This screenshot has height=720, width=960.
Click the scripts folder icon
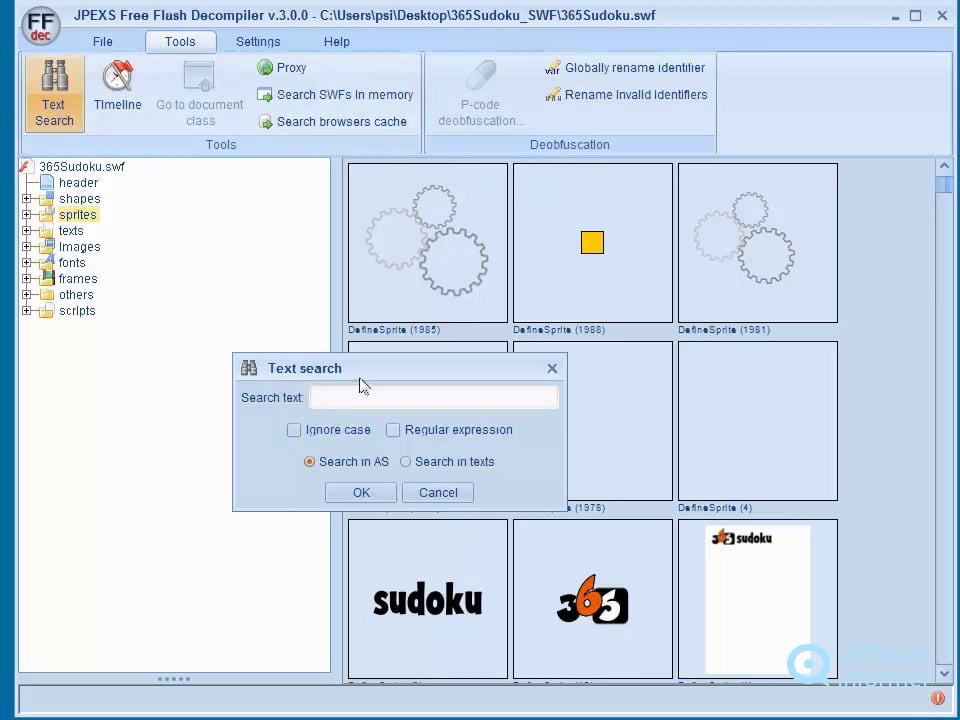coord(47,310)
